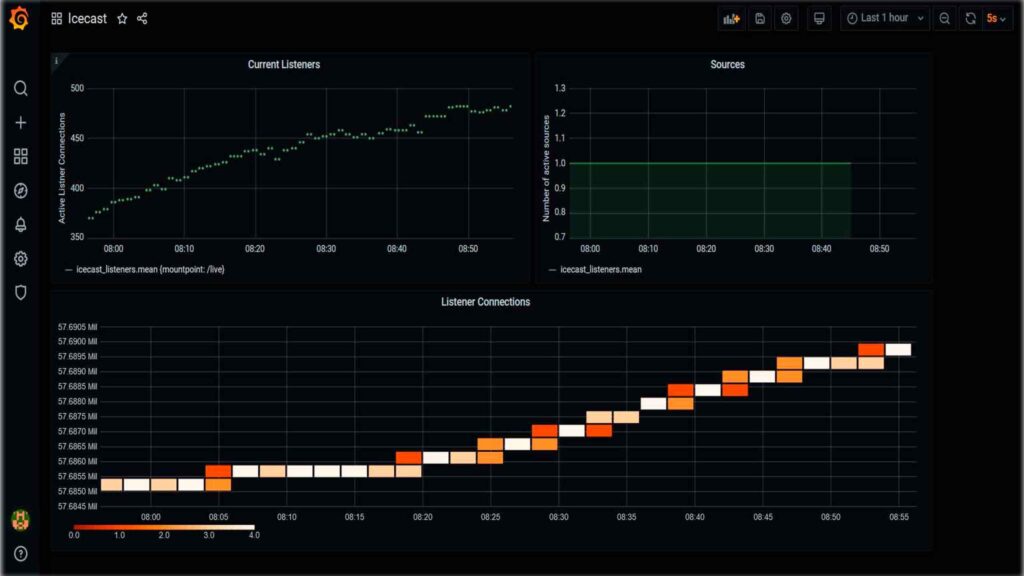
Task: Cycle view mode with monitor icon
Action: (819, 19)
